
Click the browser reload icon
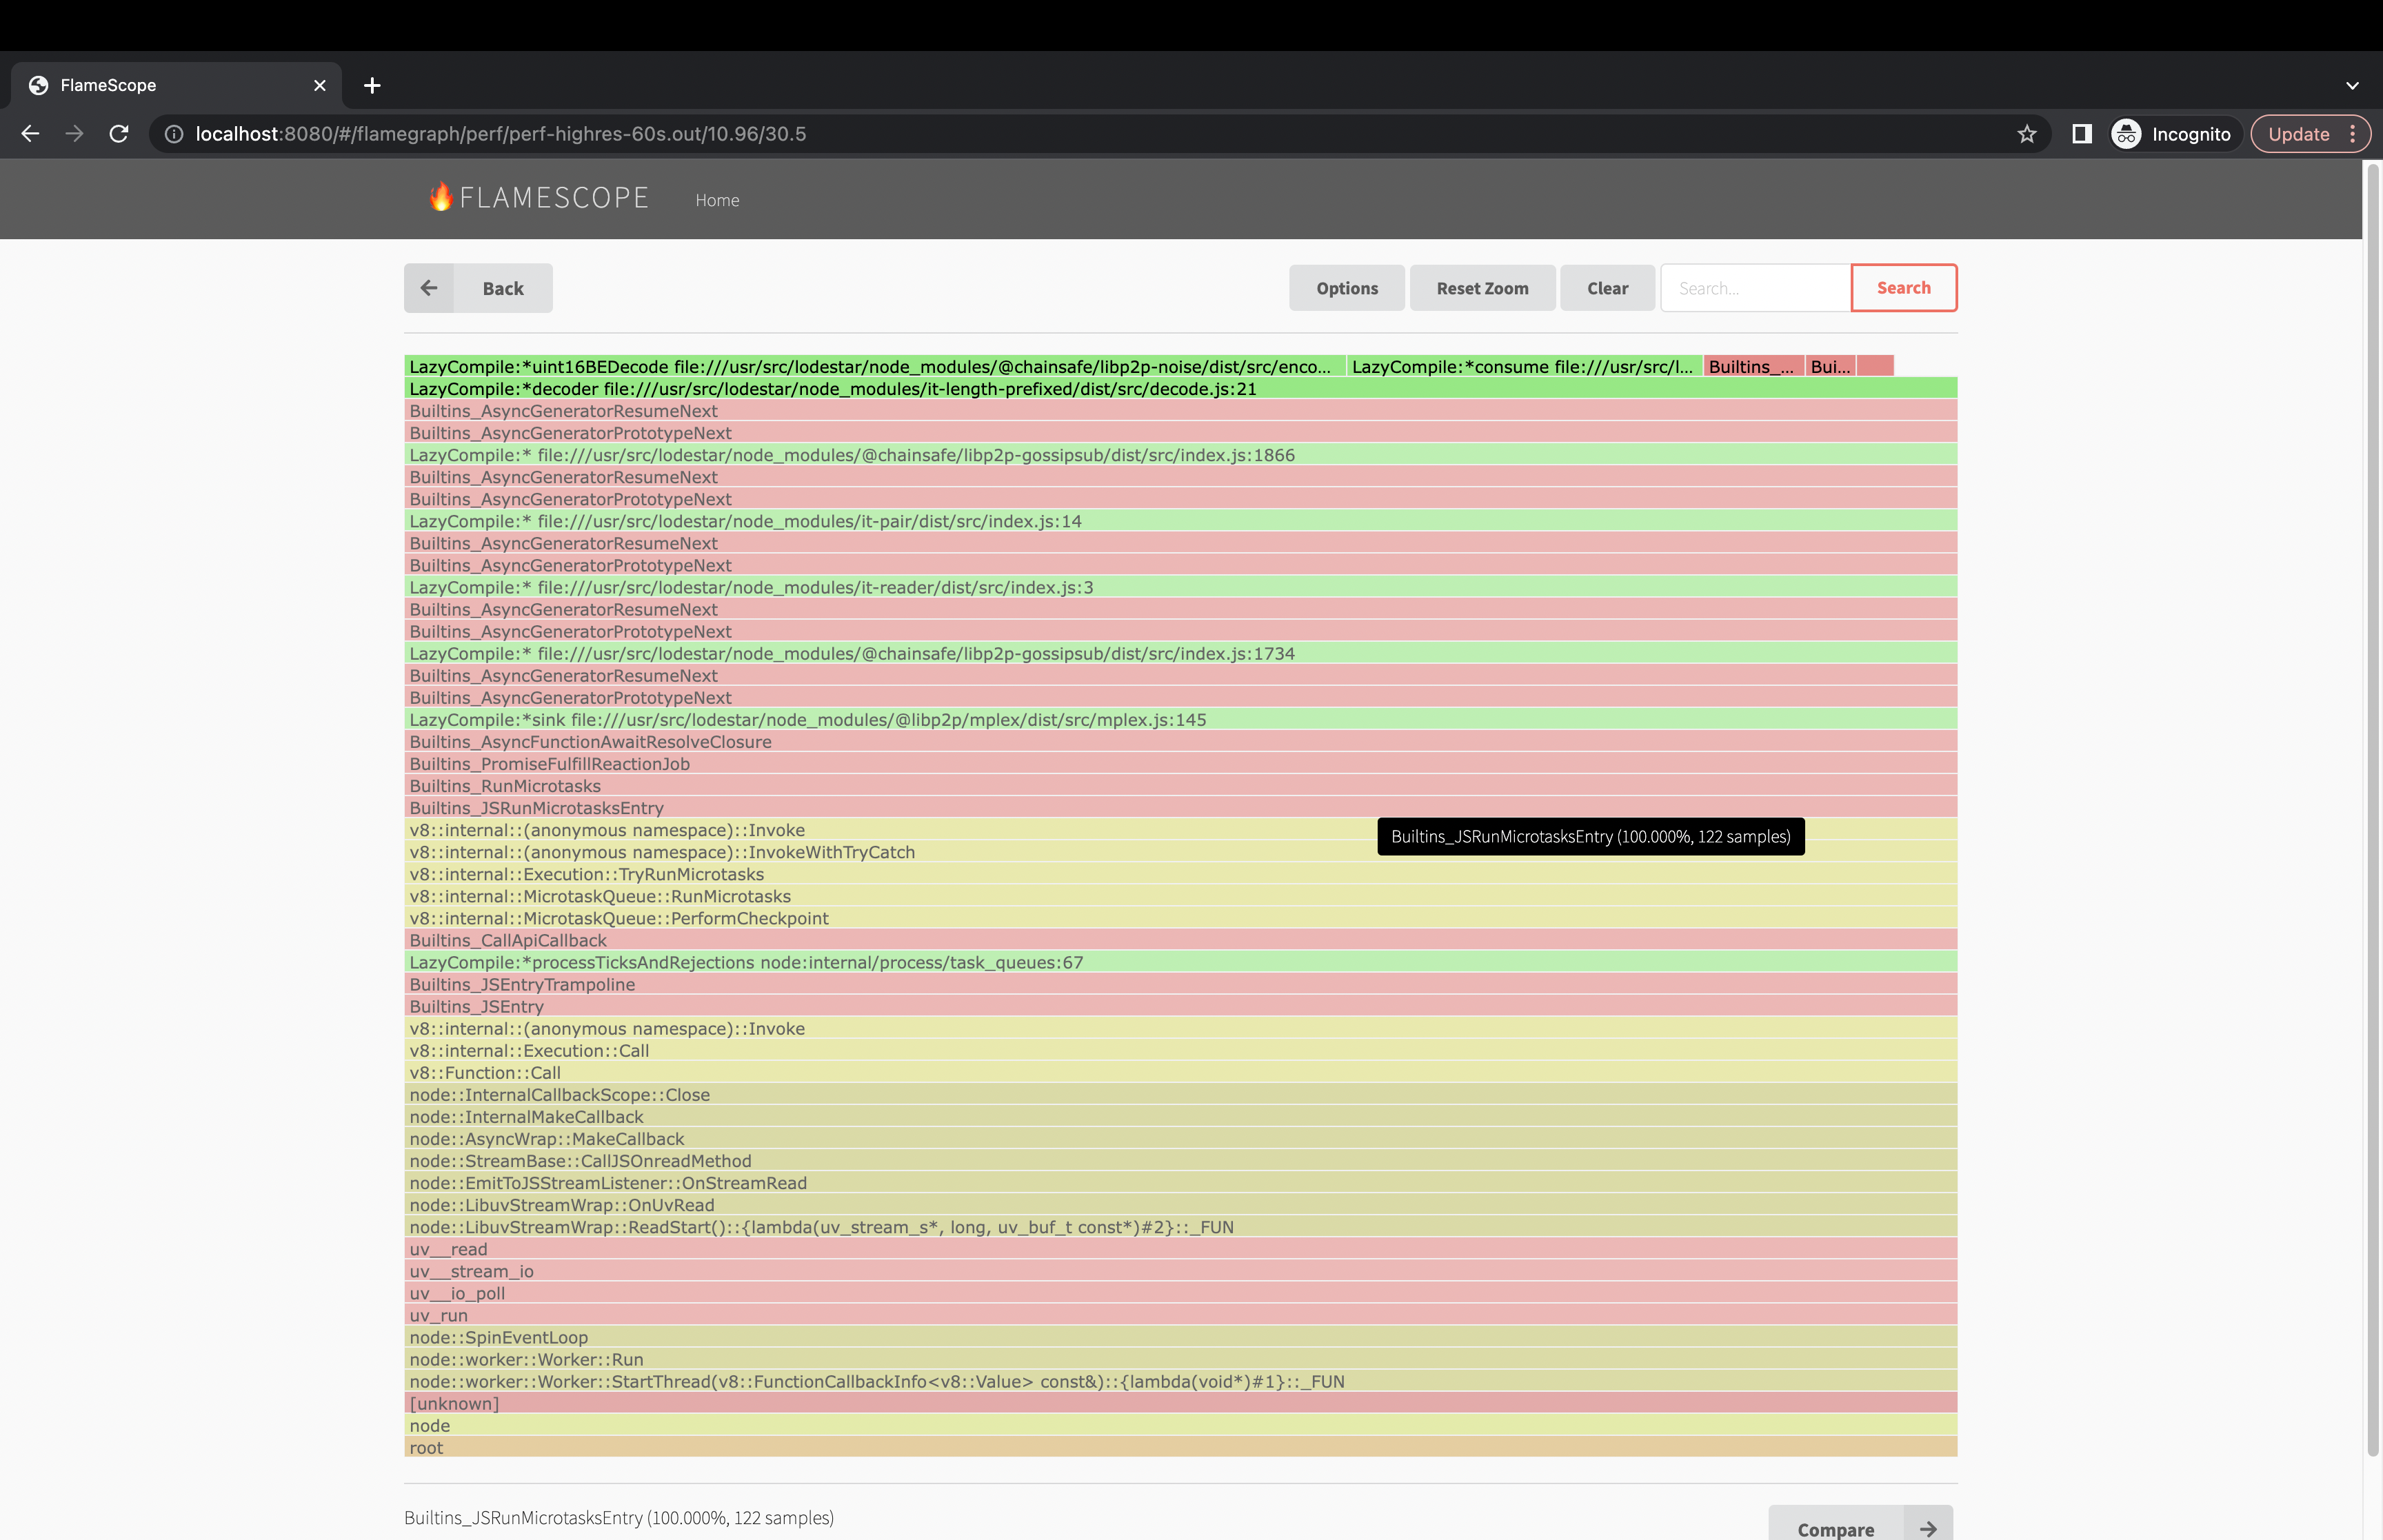[119, 134]
